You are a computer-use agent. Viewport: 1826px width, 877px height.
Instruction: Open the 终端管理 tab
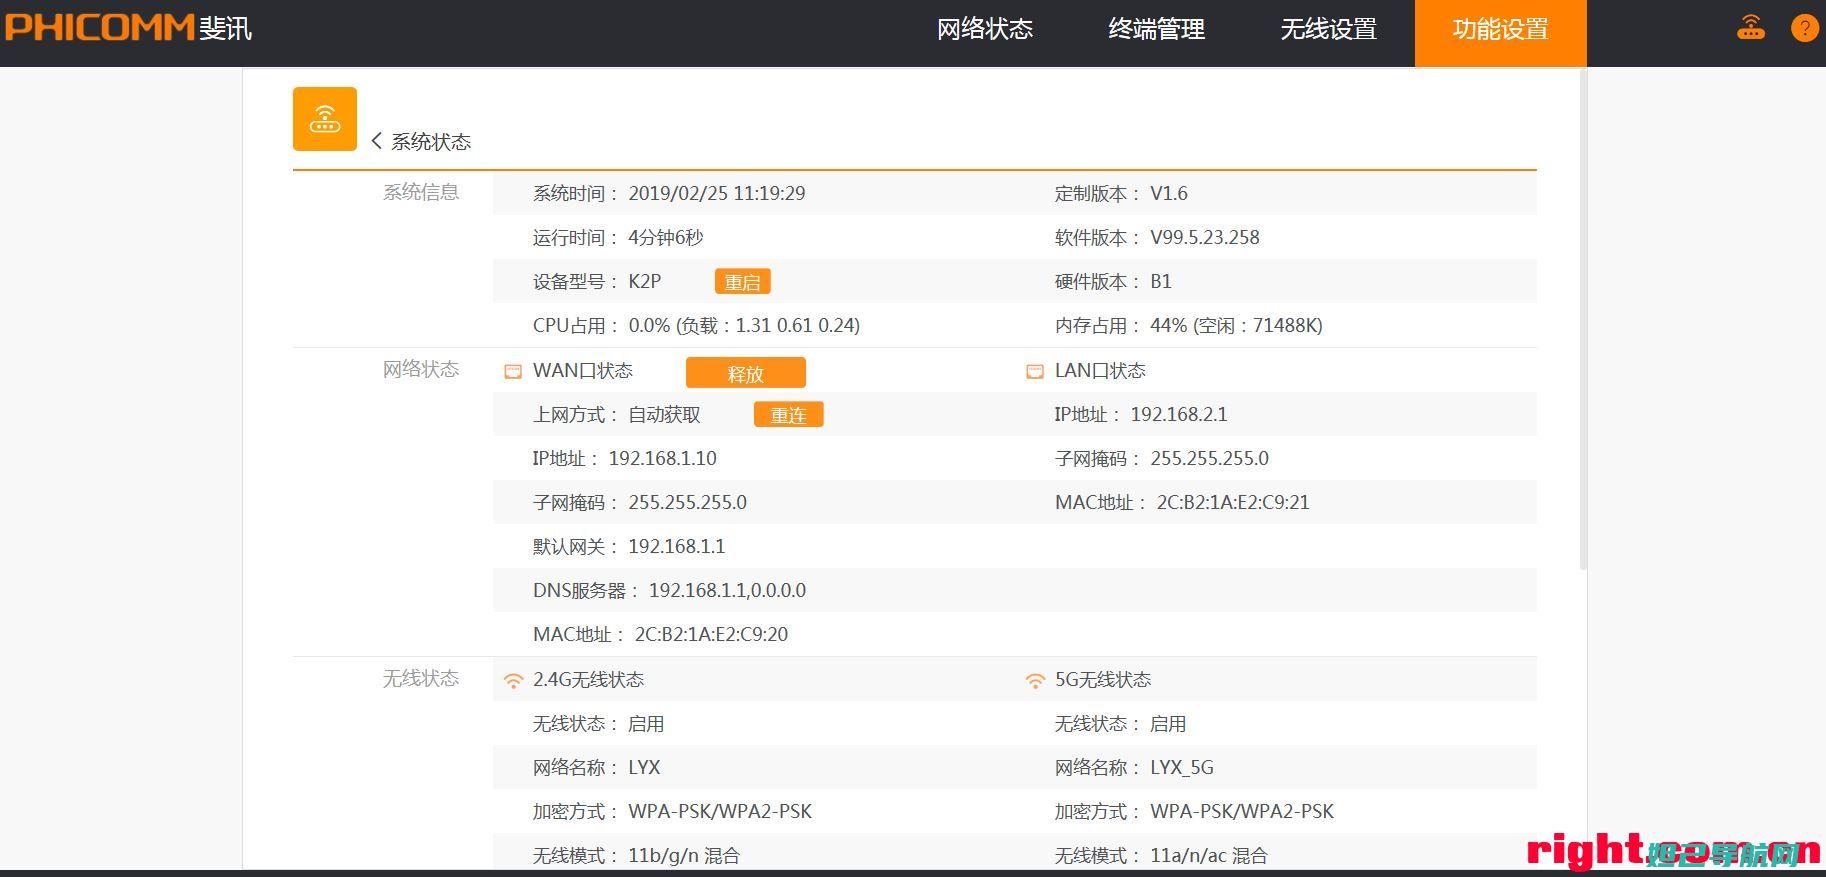tap(1156, 30)
